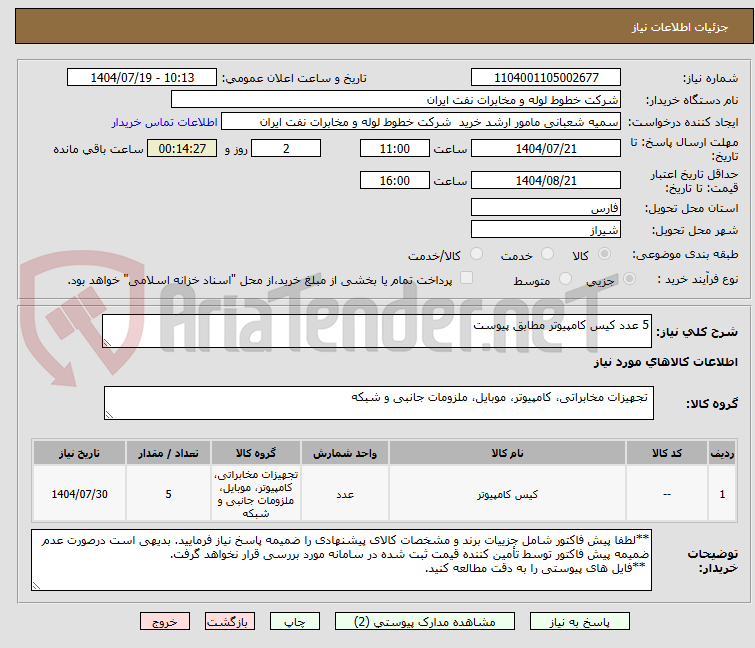Click the واحد شمارش column header
The width and height of the screenshot is (755, 648).
click(x=345, y=453)
